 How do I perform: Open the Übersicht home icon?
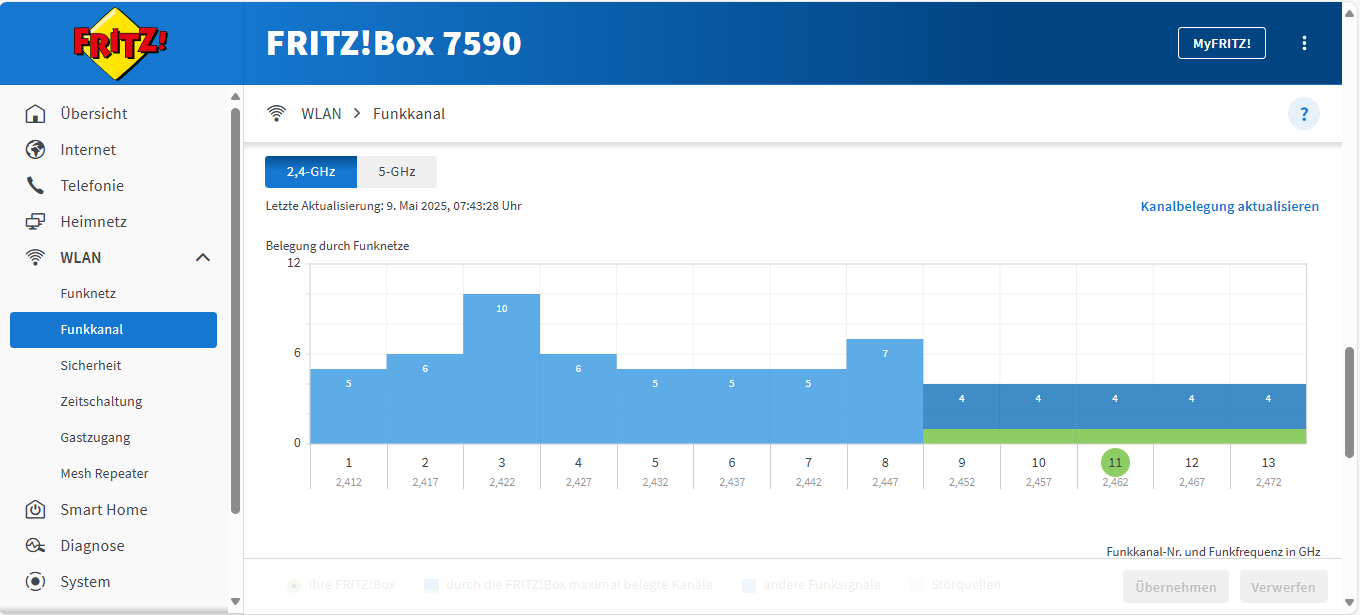click(x=35, y=114)
